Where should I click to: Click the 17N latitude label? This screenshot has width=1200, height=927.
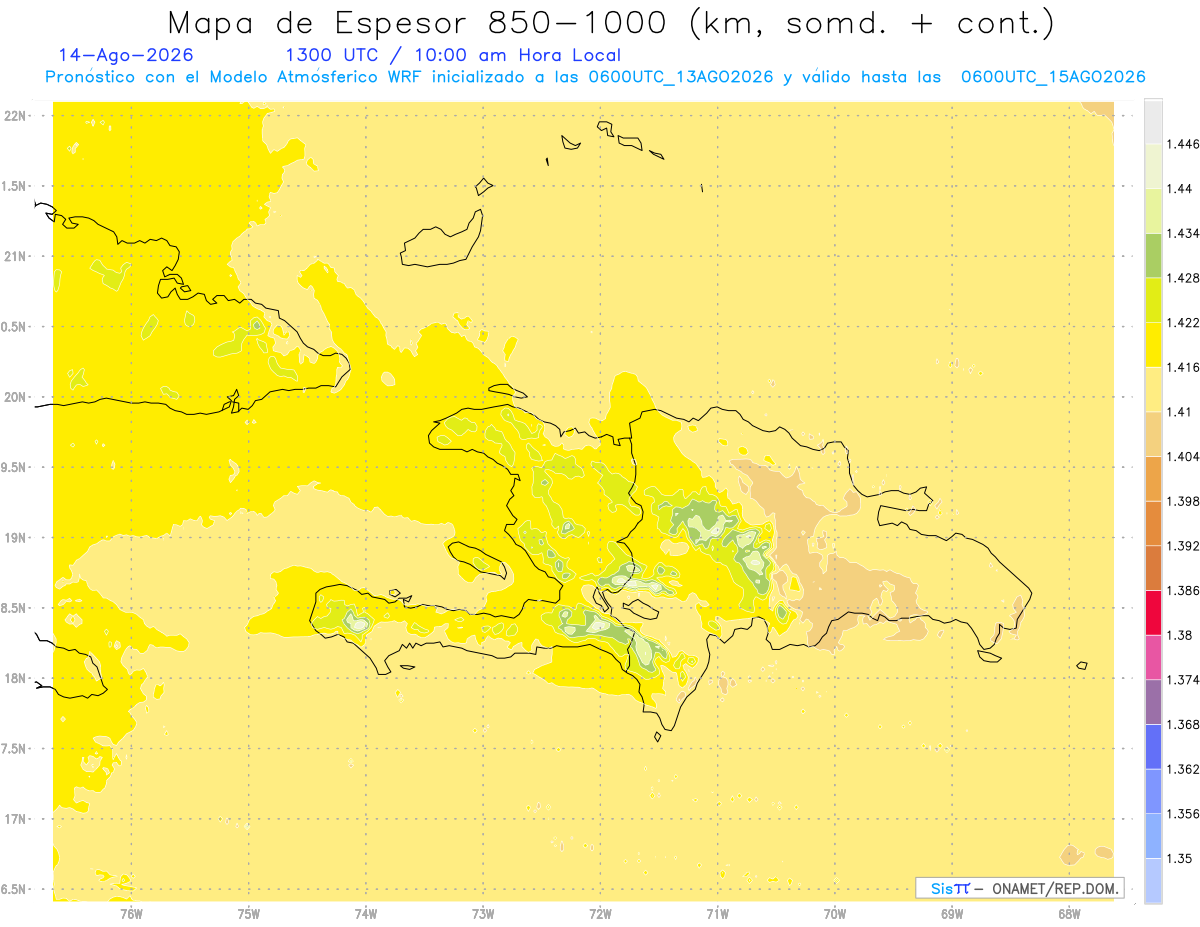[15, 819]
